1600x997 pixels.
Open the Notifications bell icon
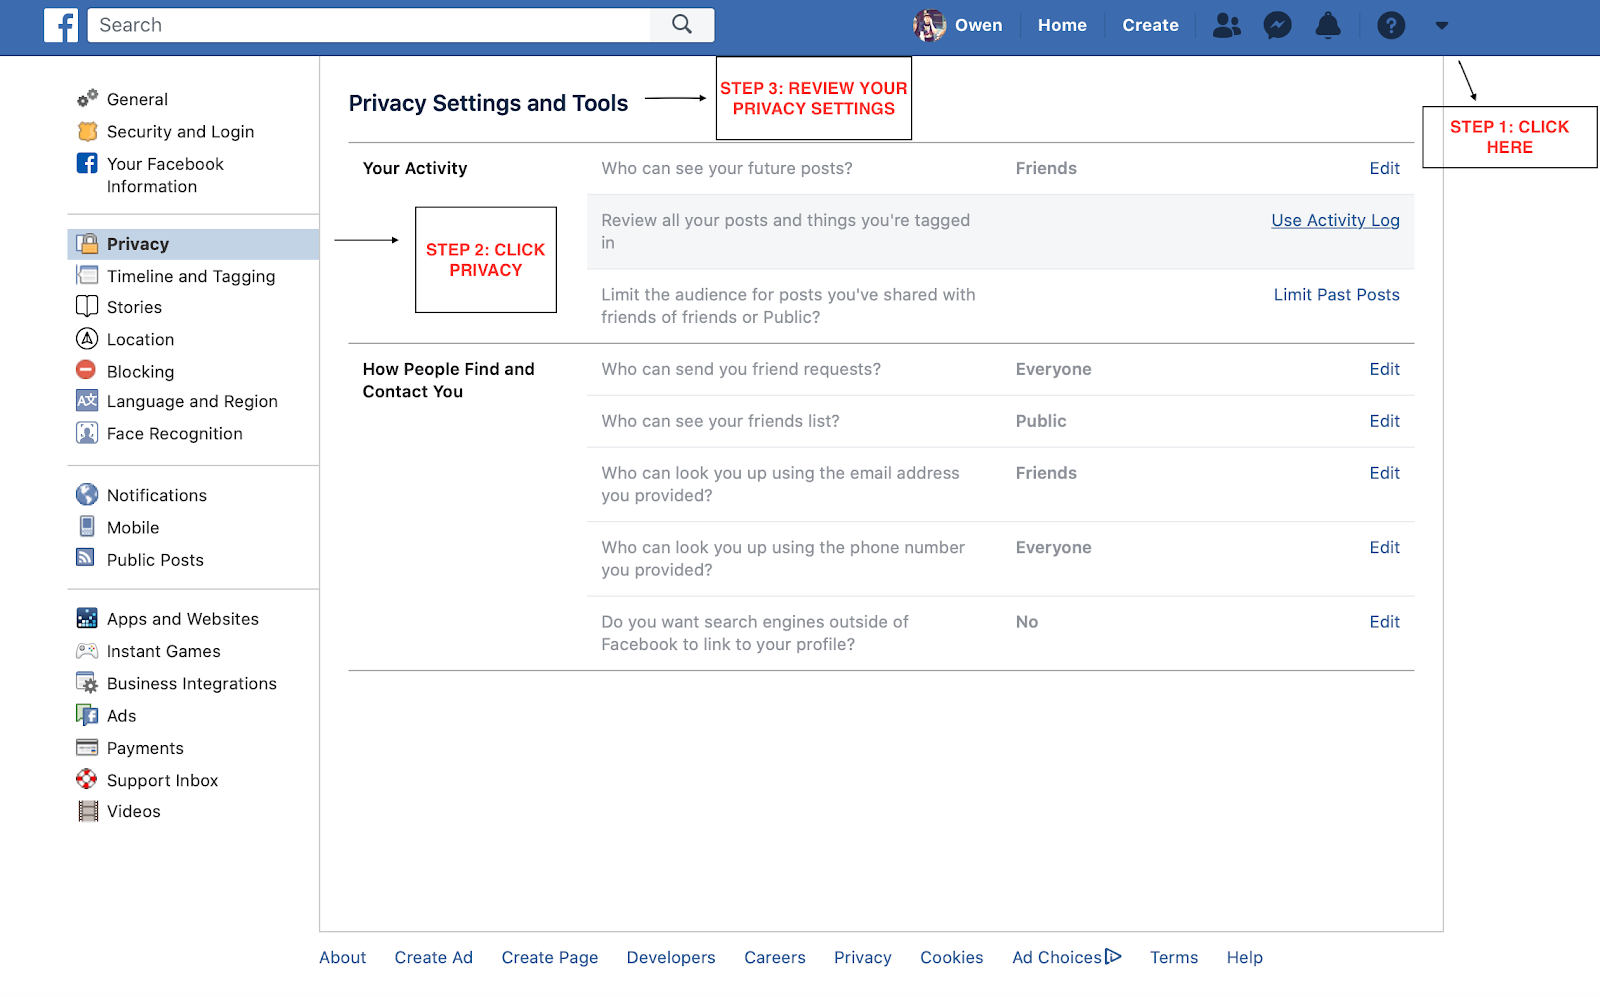click(x=1328, y=25)
